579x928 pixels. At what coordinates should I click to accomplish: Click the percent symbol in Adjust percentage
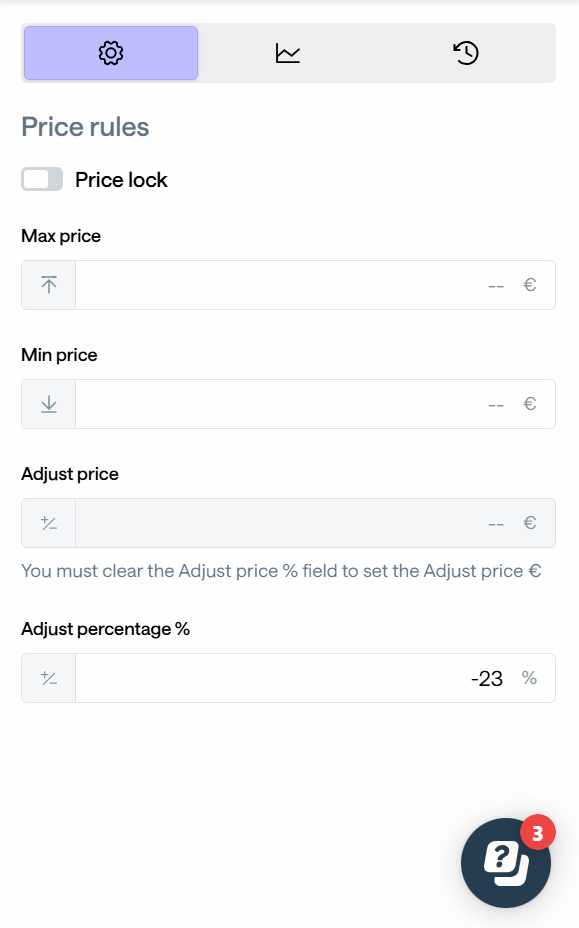pos(529,678)
